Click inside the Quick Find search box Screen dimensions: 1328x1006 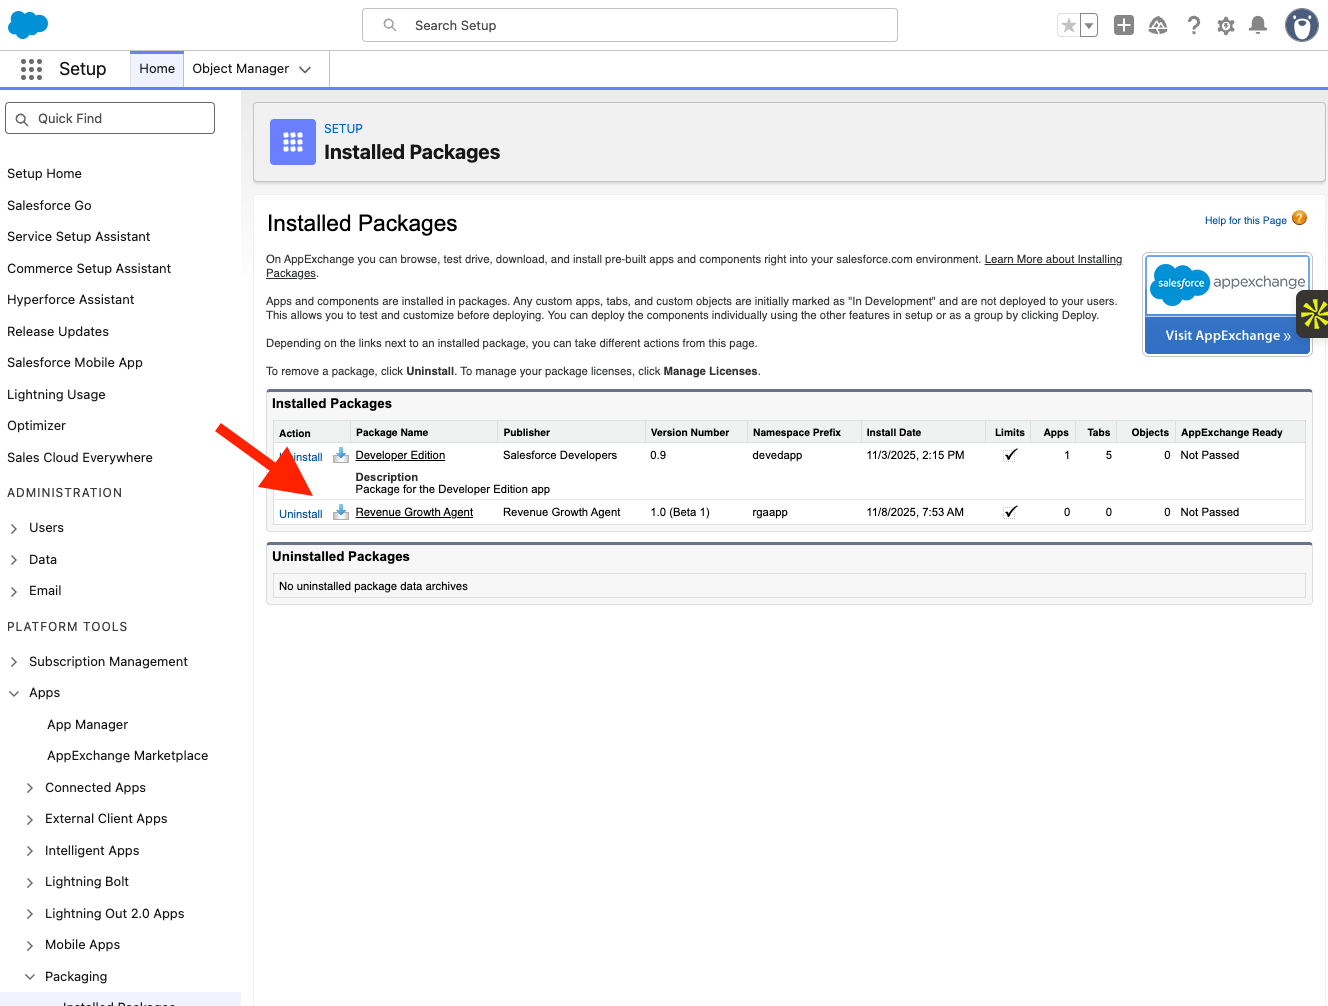(109, 117)
